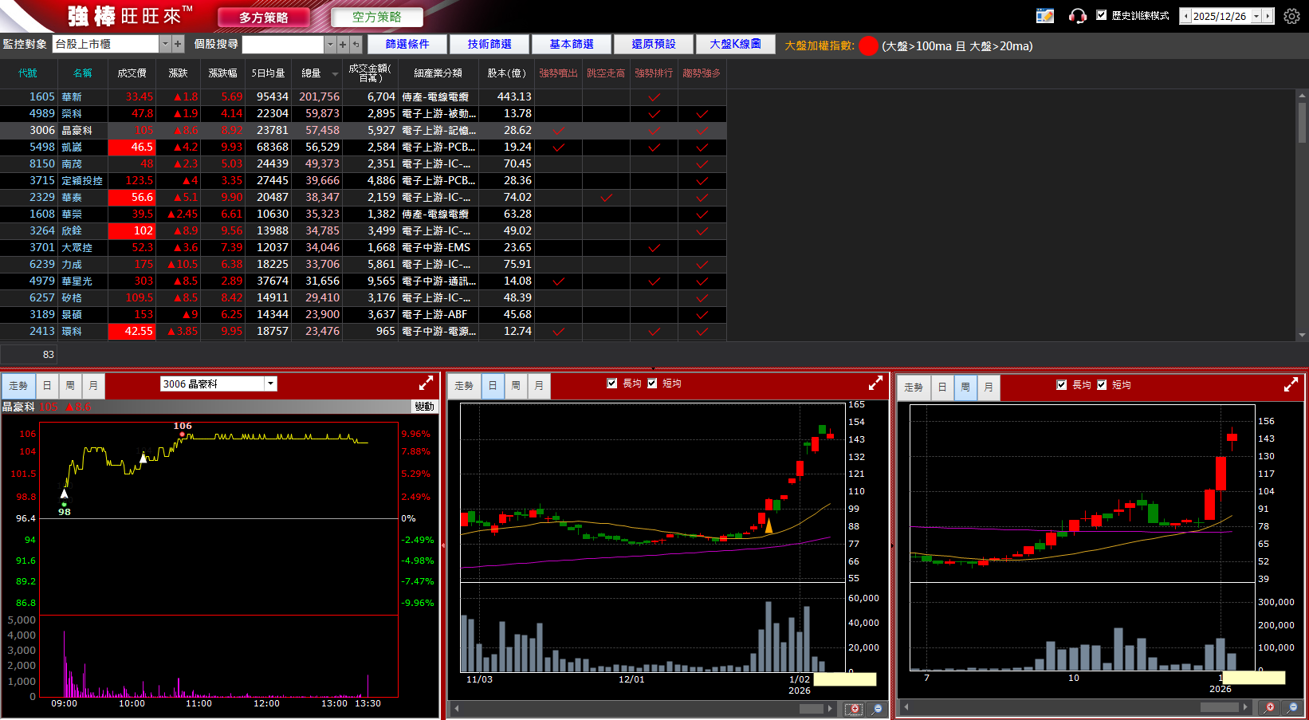
Task: Select 日 tab in the intraday chart panel
Action: point(47,384)
